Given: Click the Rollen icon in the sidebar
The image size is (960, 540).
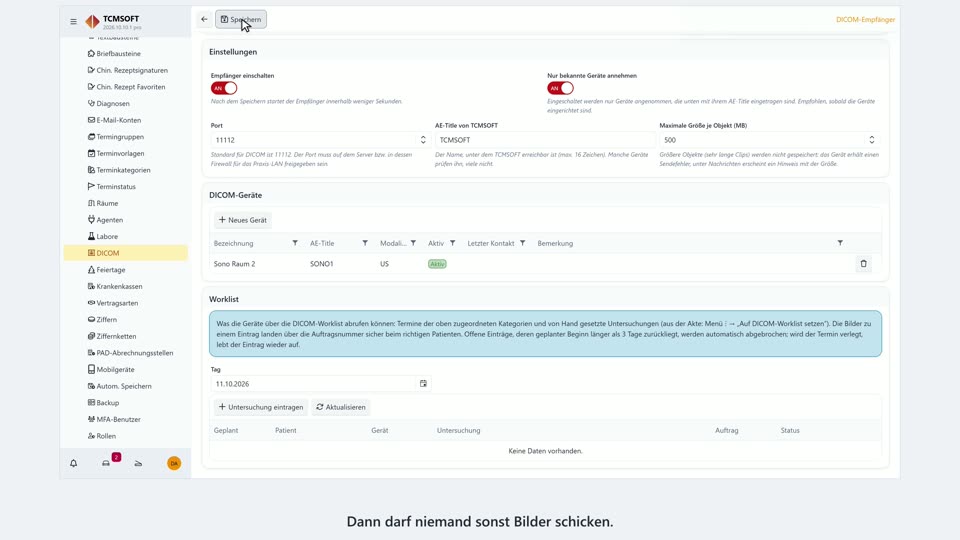Looking at the screenshot, I should tap(91, 435).
